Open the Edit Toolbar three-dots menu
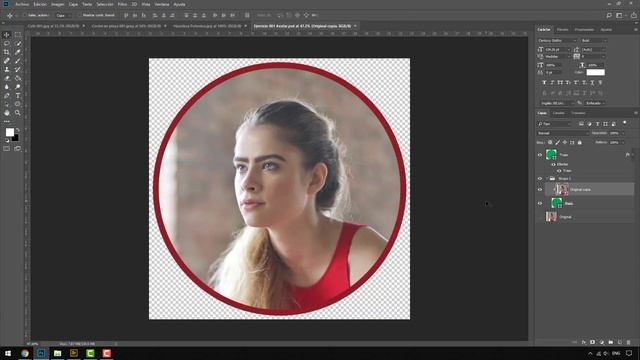 point(7,121)
